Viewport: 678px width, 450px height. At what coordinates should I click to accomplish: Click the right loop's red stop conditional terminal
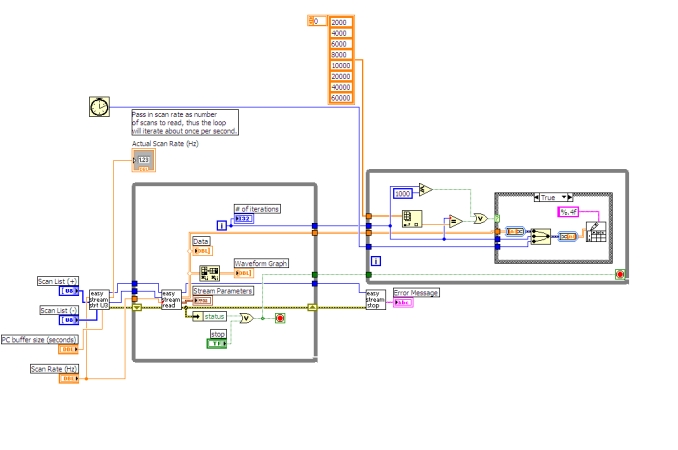(x=620, y=274)
